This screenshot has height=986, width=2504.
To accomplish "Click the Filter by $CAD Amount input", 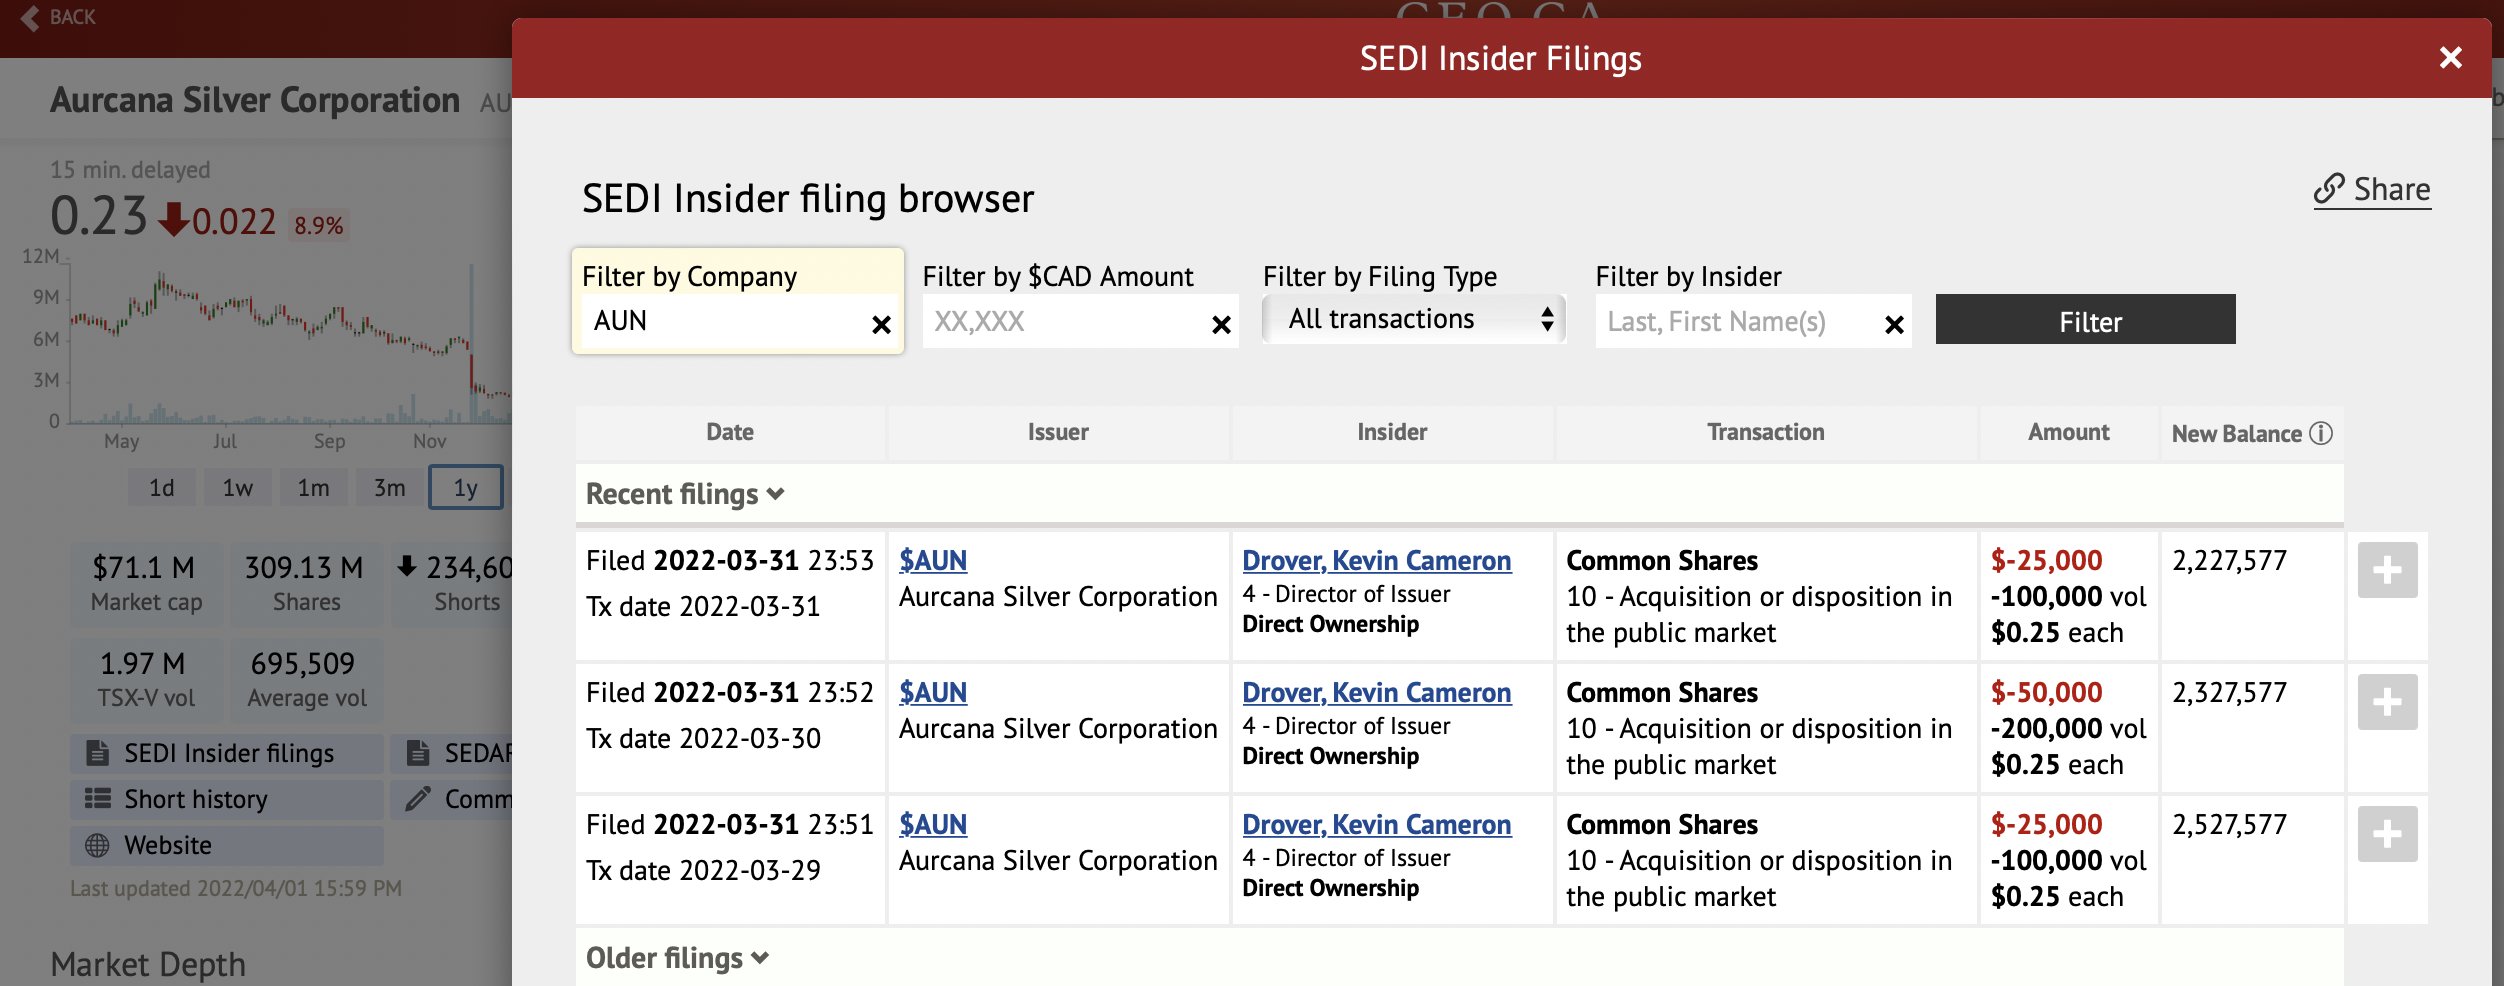I will [1065, 322].
